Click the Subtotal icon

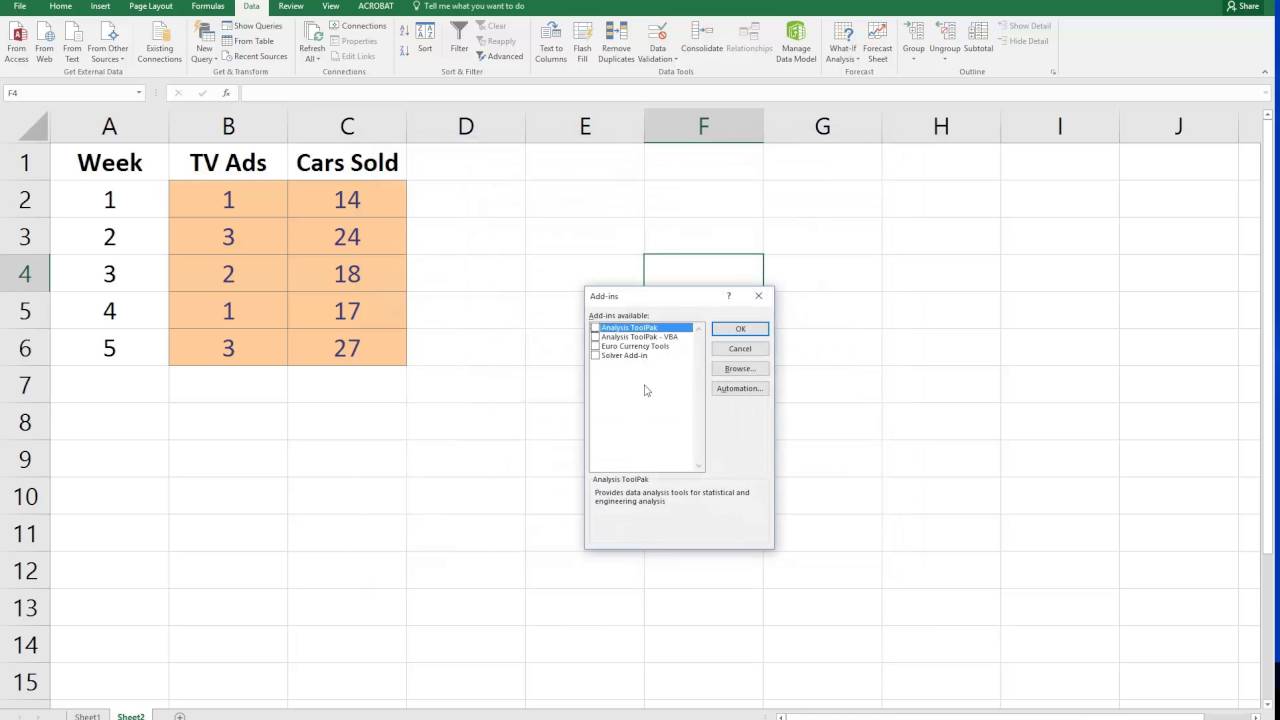tap(978, 38)
